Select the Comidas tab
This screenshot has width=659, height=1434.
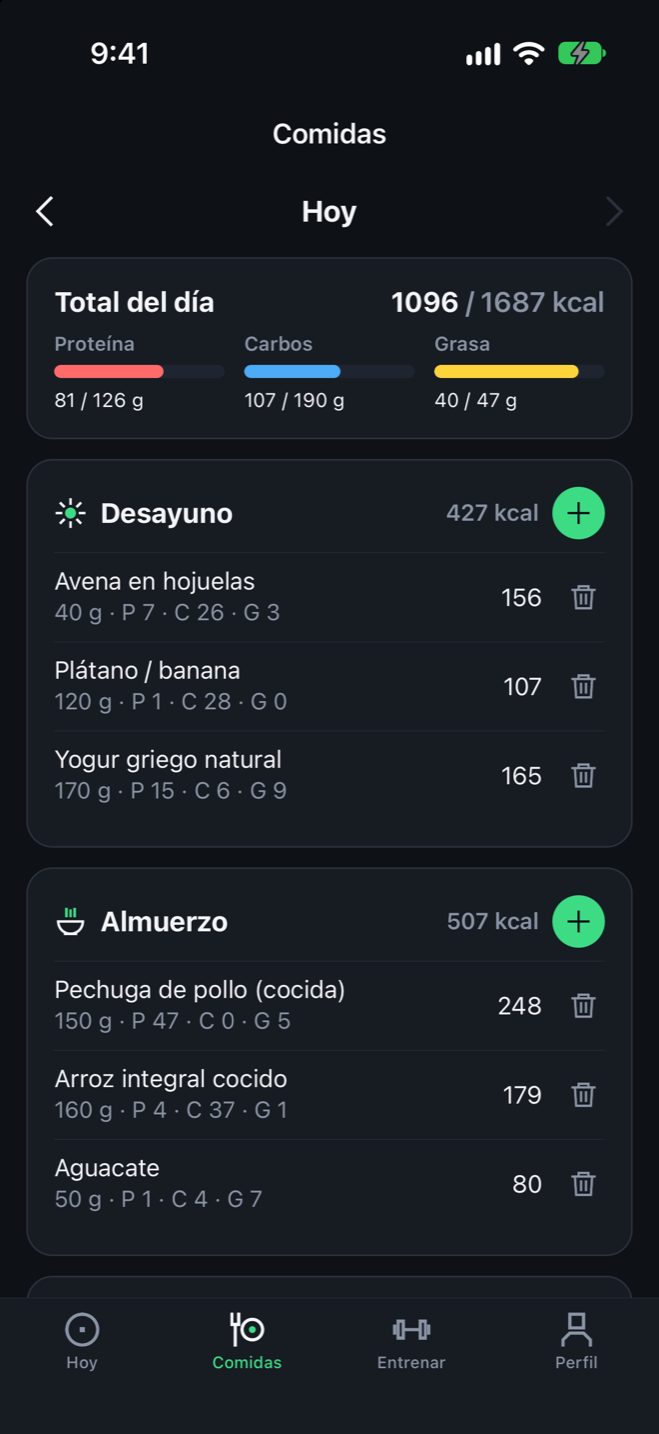247,1341
